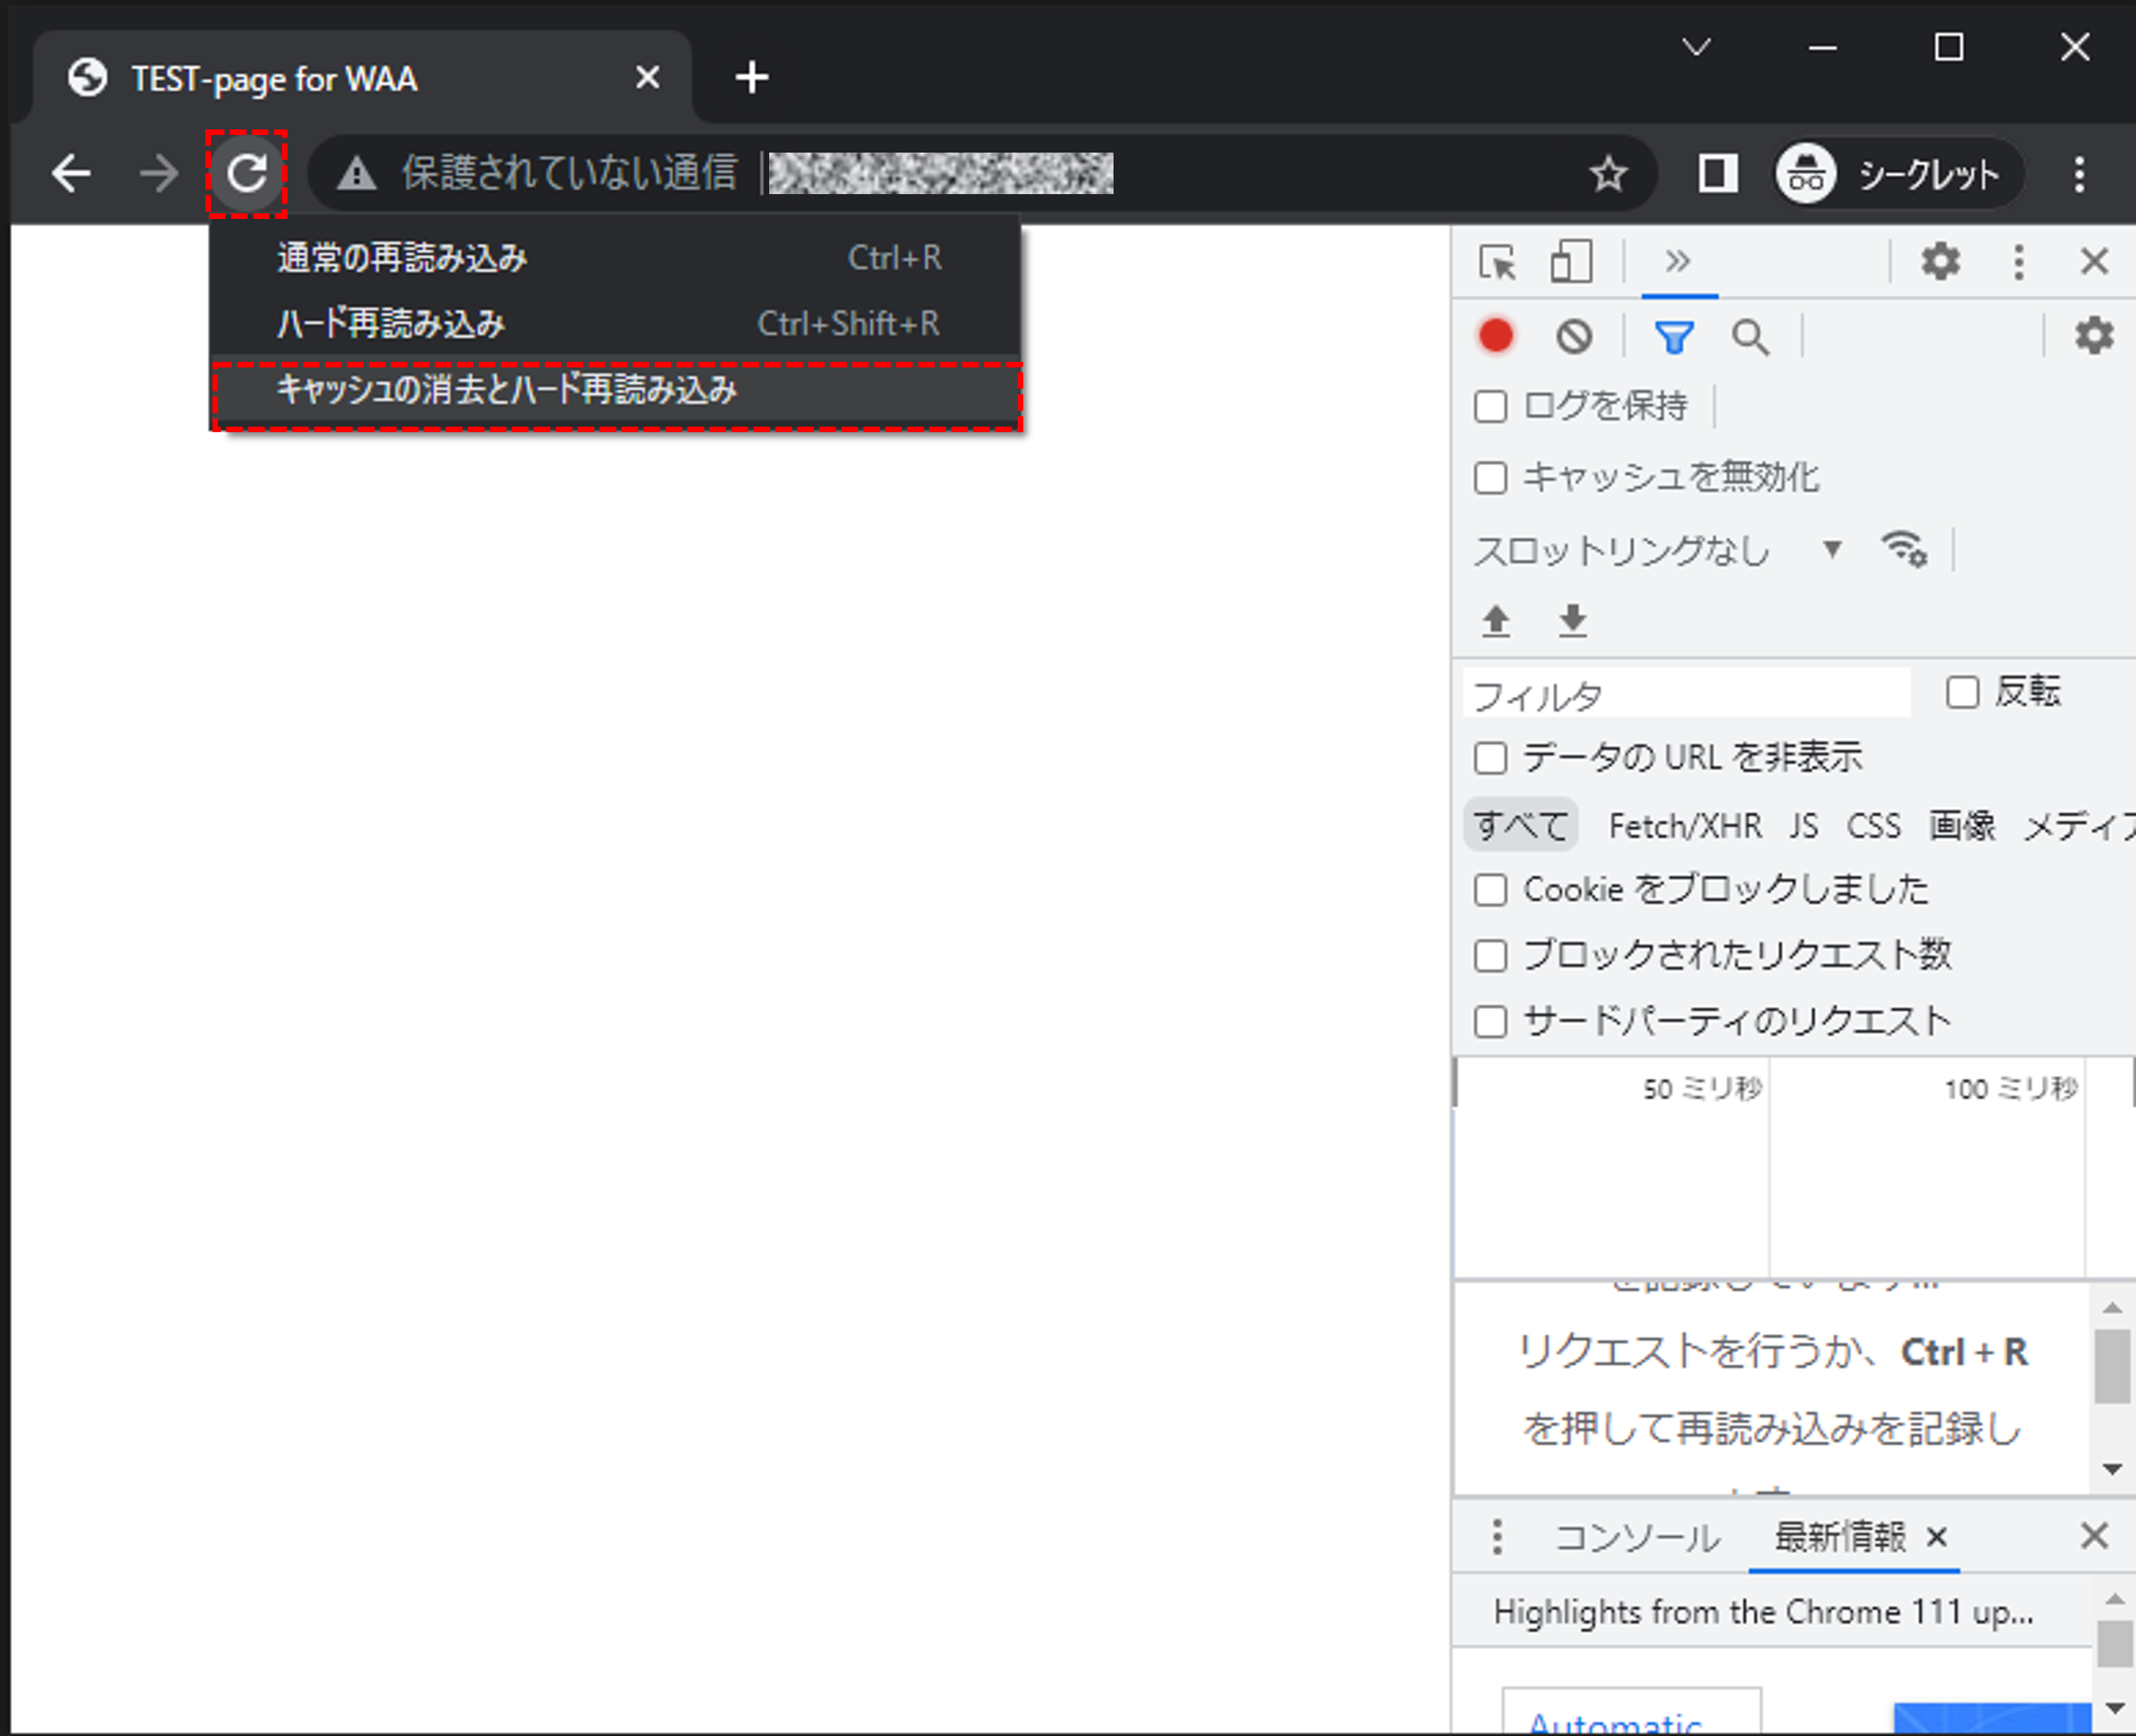Click the export HAR download arrow
This screenshot has height=1736, width=2136.
coord(1573,620)
